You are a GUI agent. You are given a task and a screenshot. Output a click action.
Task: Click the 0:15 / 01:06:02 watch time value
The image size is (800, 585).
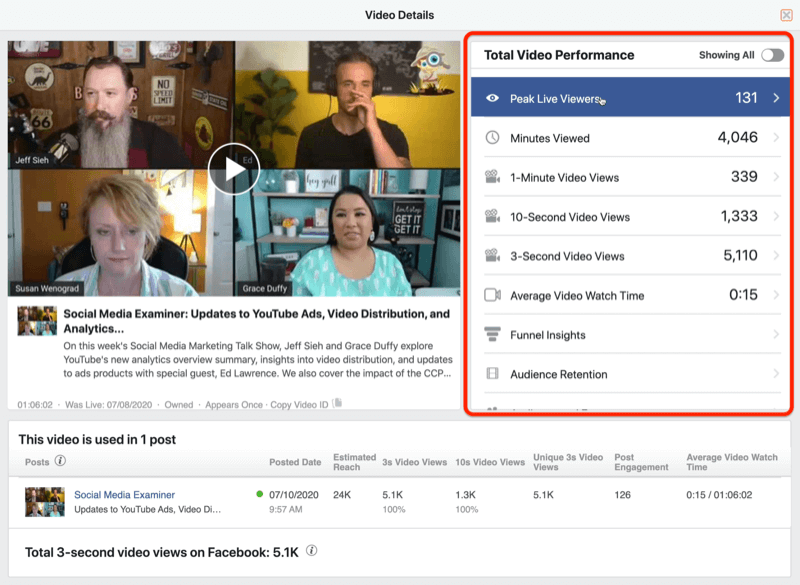719,495
